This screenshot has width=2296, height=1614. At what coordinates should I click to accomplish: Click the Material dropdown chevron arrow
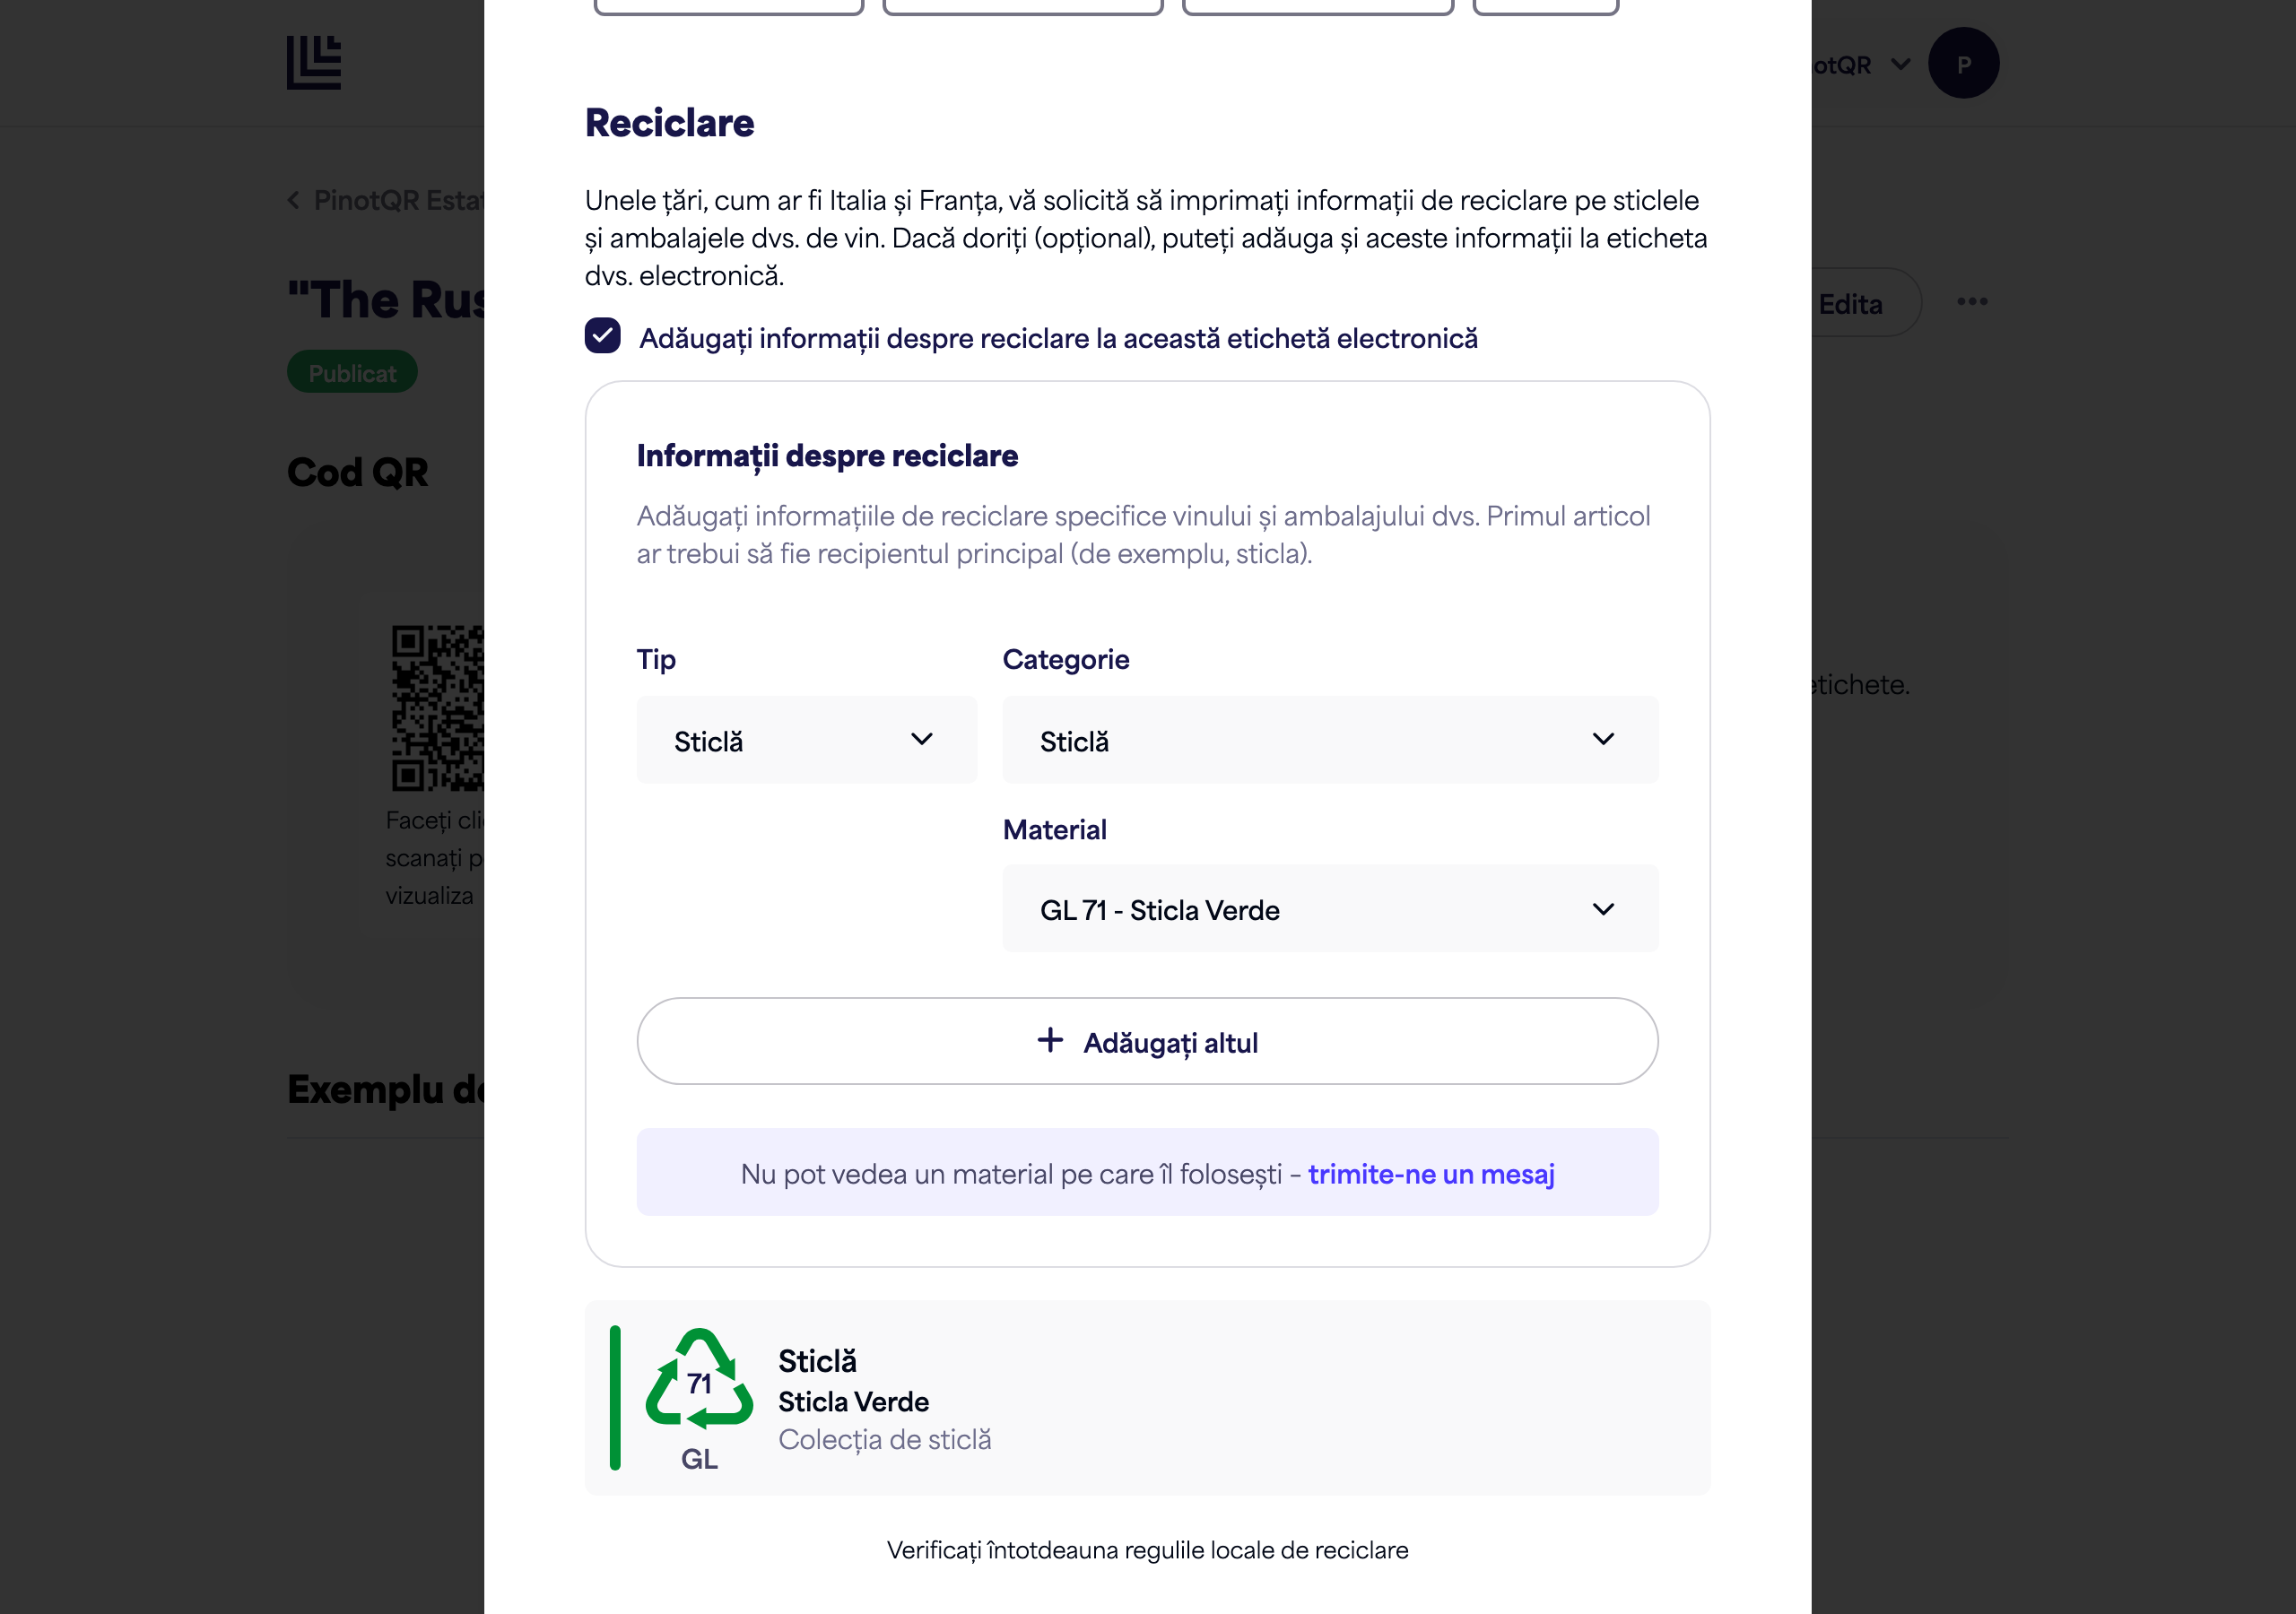1603,909
